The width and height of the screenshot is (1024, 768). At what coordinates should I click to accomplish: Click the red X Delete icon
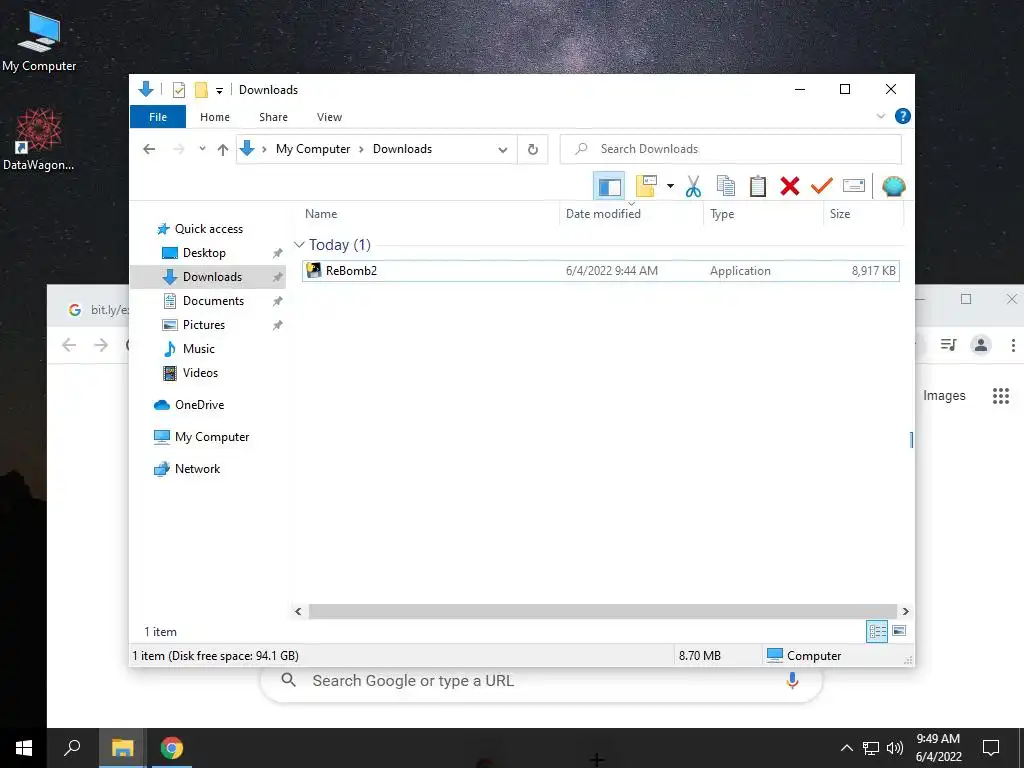click(x=790, y=186)
